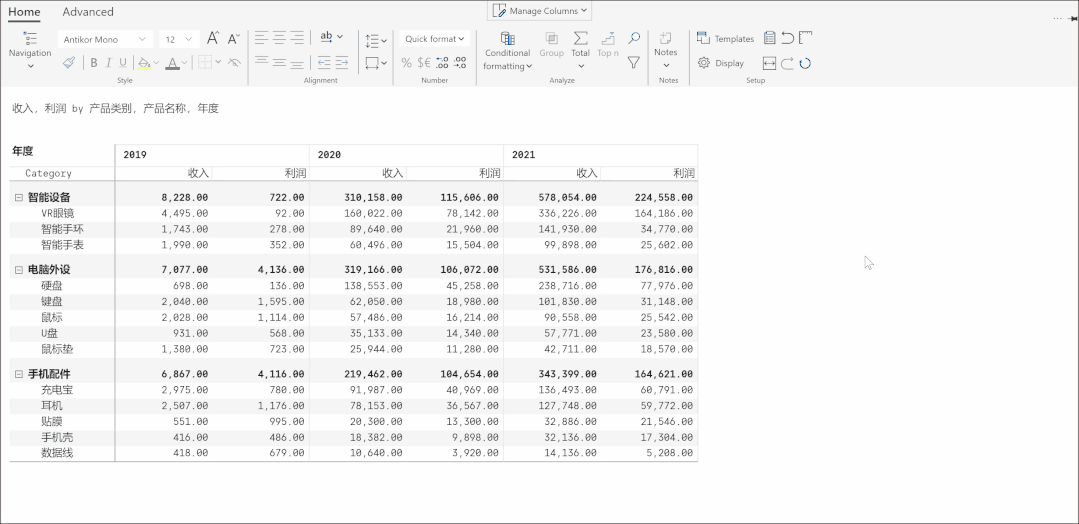The height and width of the screenshot is (524, 1079).
Task: Toggle bold formatting
Action: pyautogui.click(x=94, y=63)
